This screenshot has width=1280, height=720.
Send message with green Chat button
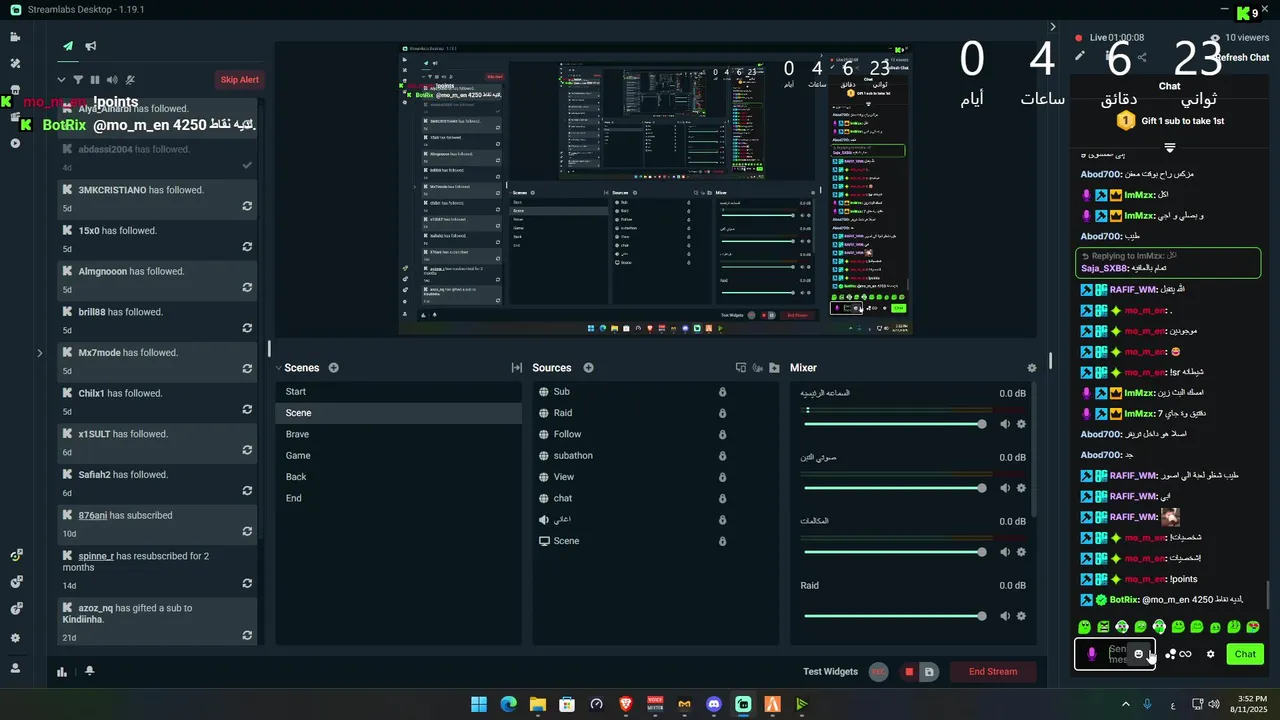[x=1245, y=654]
